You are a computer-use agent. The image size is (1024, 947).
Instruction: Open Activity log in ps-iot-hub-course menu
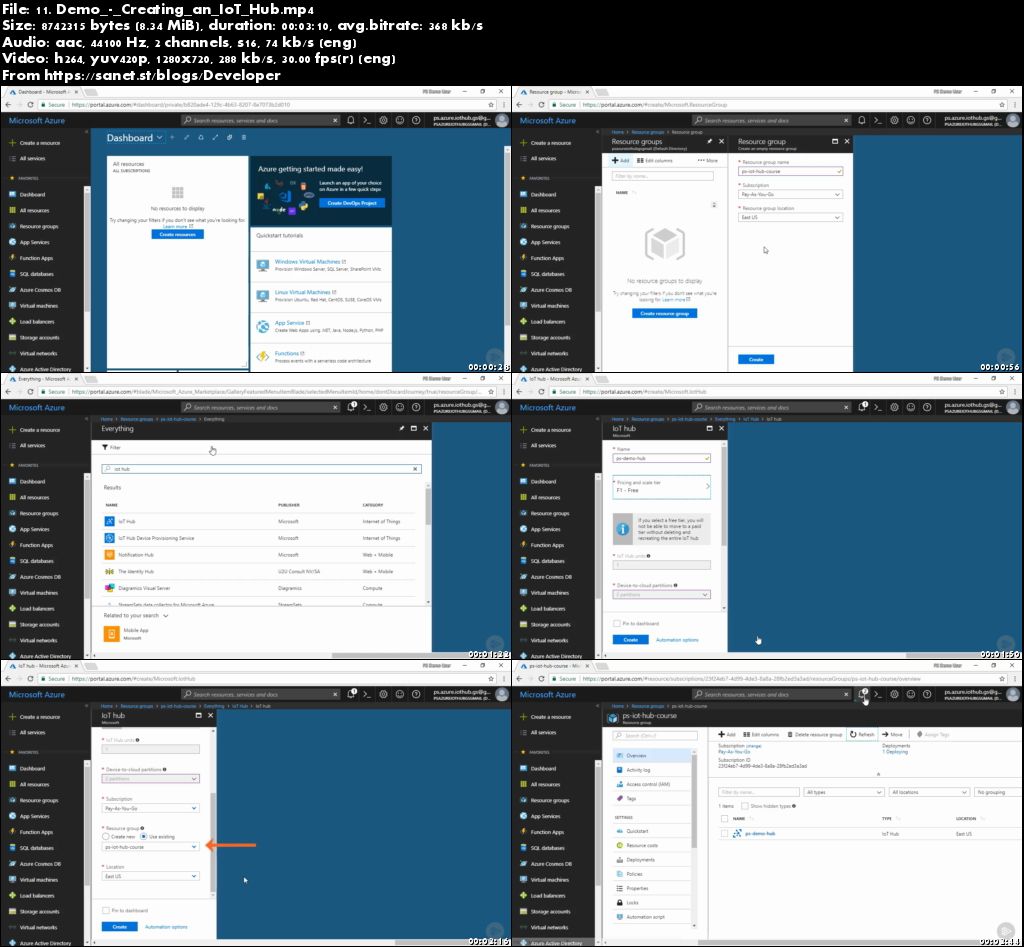653,770
